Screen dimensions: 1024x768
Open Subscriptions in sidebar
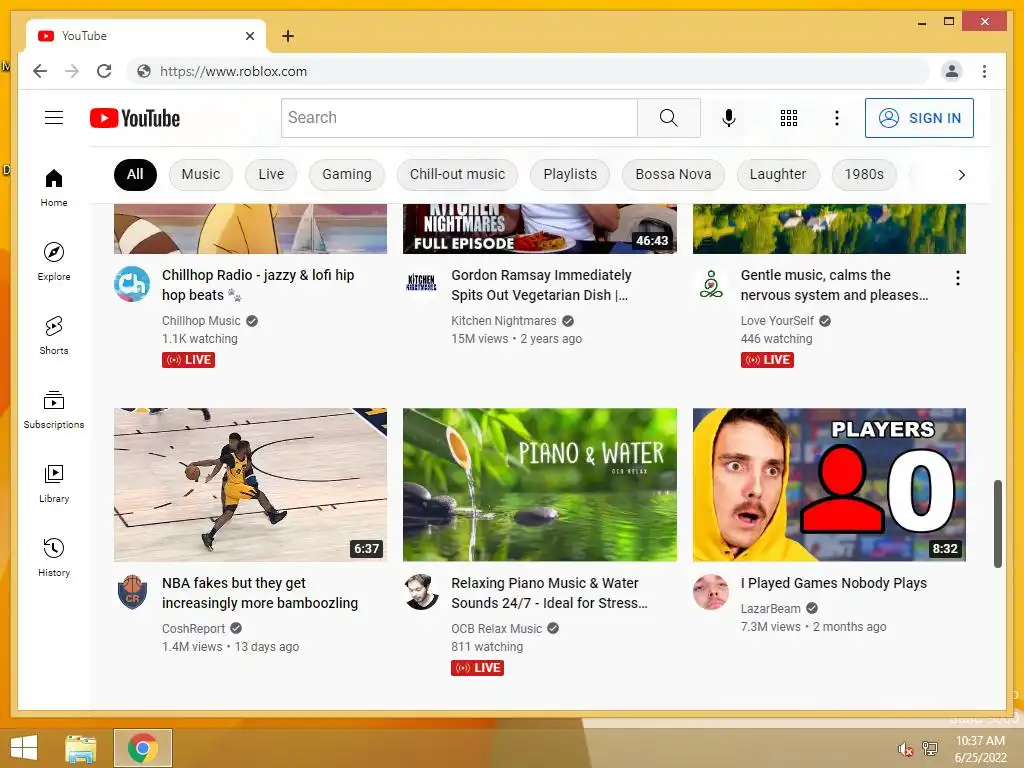(x=54, y=409)
